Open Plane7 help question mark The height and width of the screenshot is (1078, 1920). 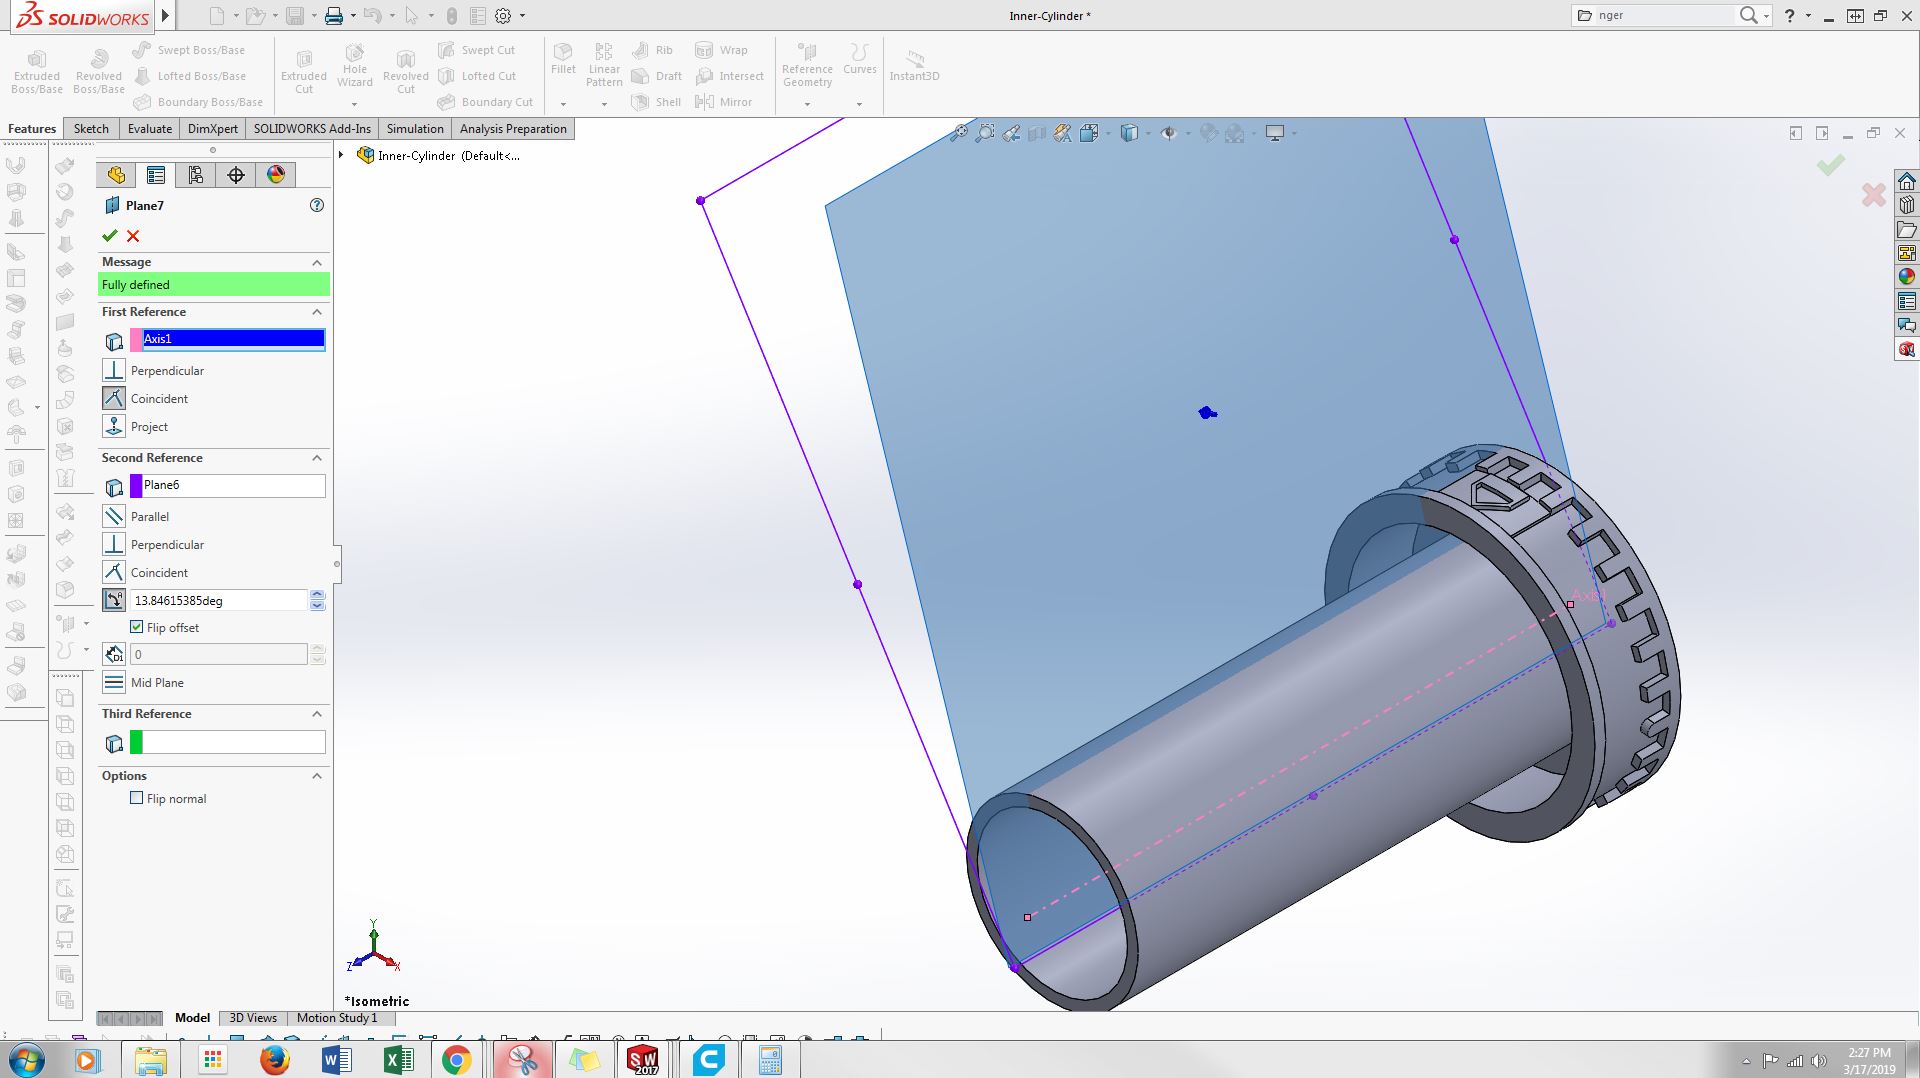317,205
